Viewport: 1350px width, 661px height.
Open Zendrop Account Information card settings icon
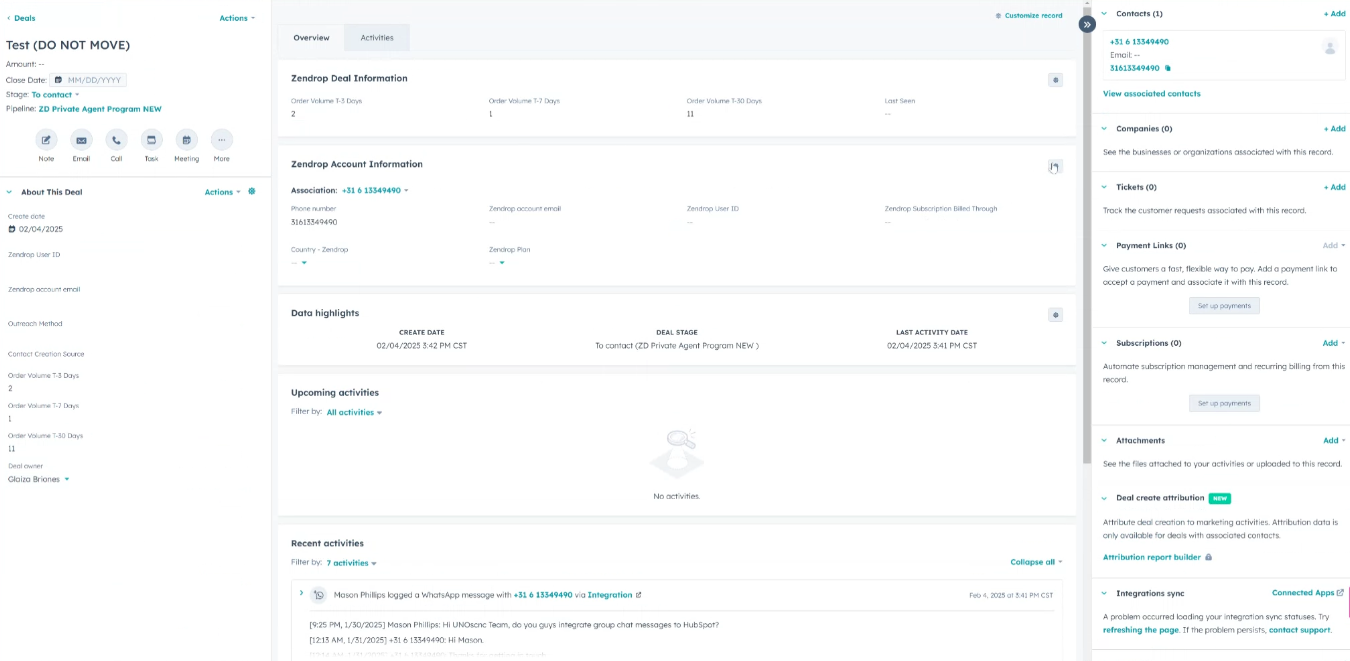pos(1055,167)
